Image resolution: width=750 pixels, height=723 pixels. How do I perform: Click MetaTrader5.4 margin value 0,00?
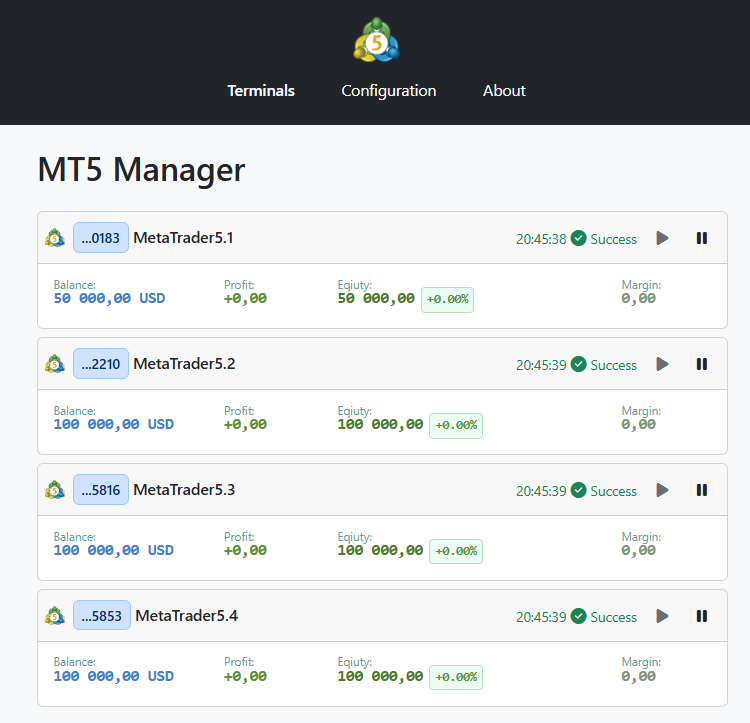639,677
